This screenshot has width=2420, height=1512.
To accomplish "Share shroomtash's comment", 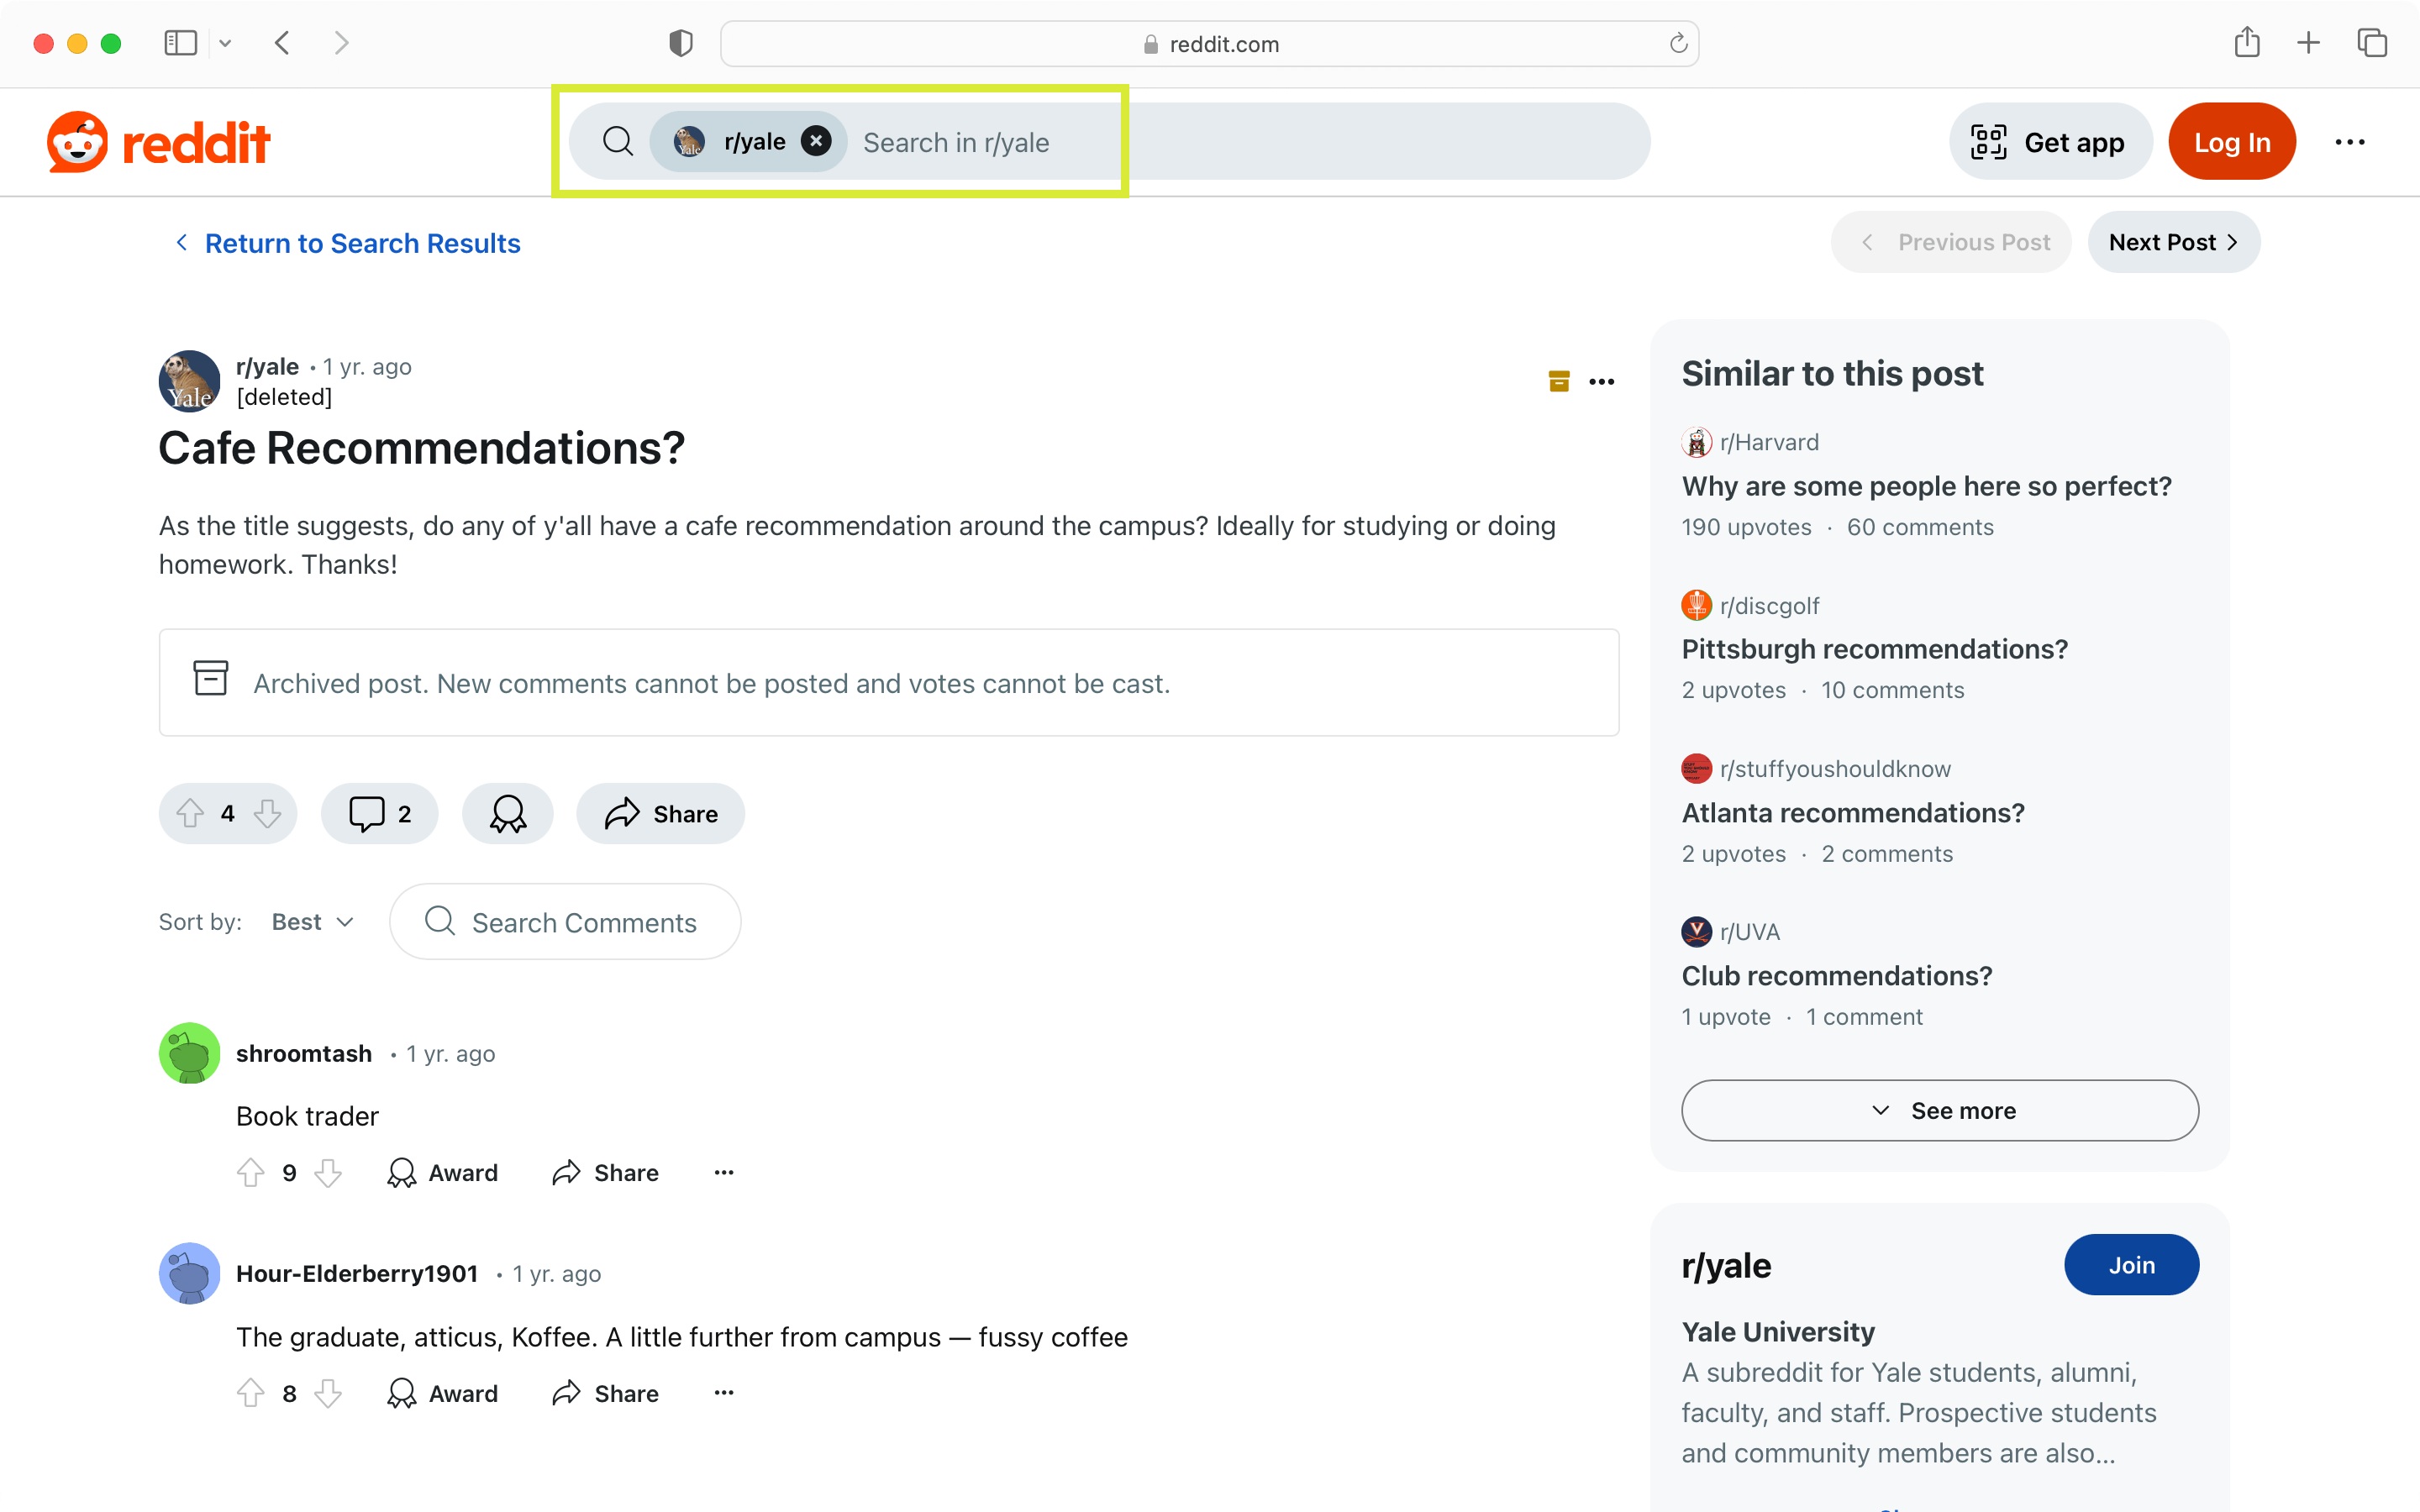I will coord(605,1172).
